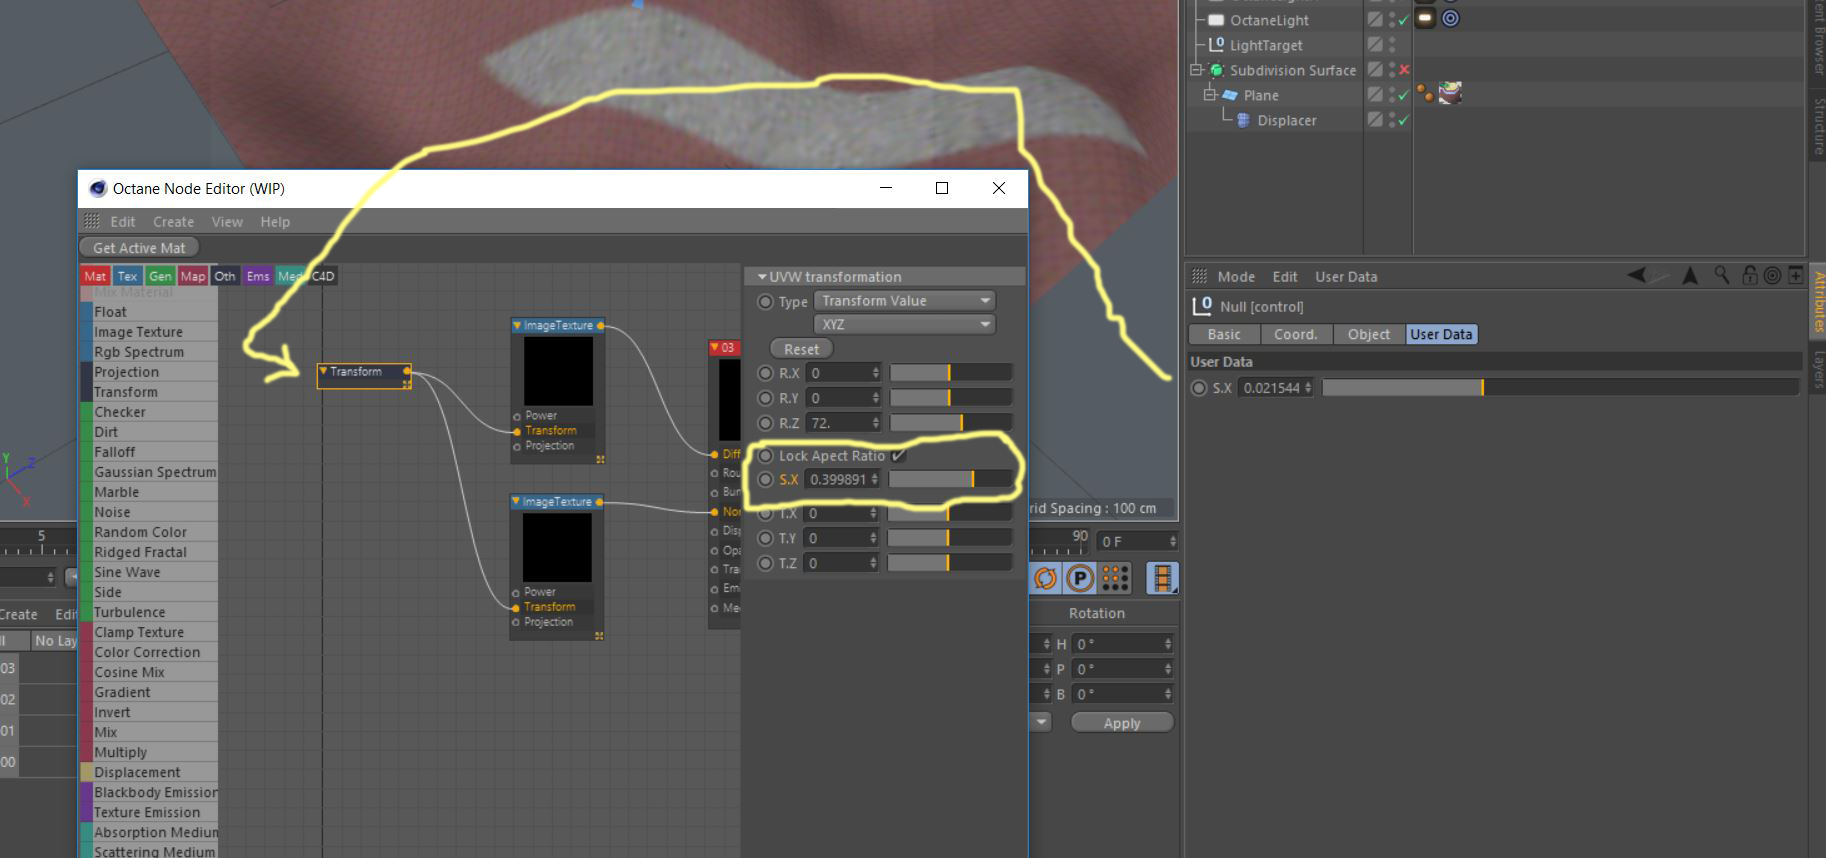This screenshot has width=1826, height=858.
Task: Click the Null control object icon
Action: tap(1202, 306)
